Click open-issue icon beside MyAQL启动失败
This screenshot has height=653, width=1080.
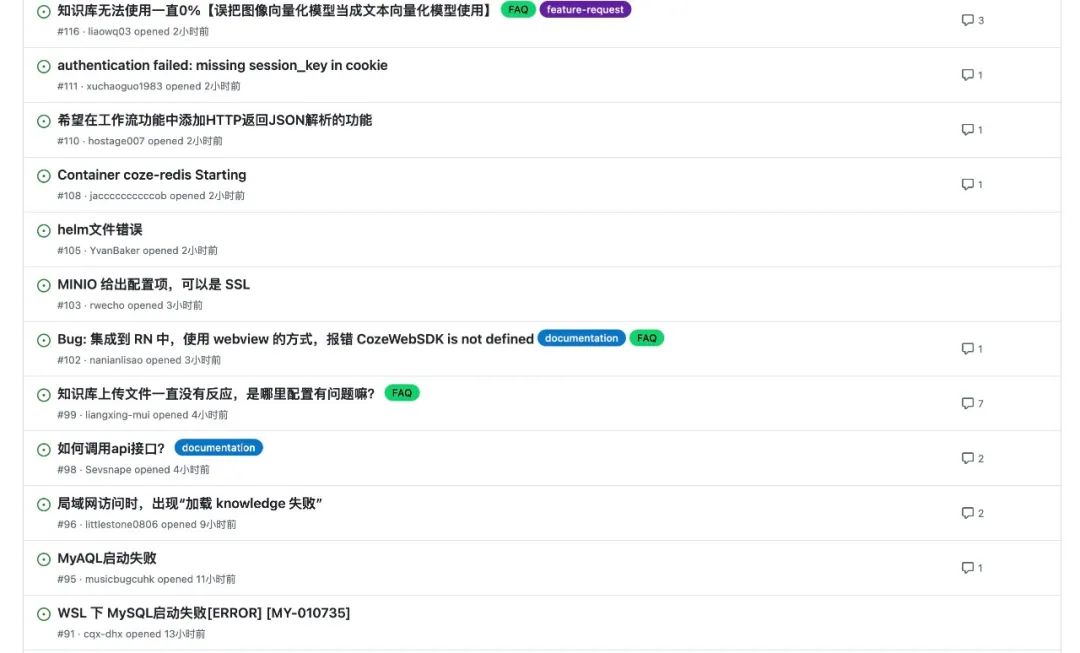click(x=43, y=559)
